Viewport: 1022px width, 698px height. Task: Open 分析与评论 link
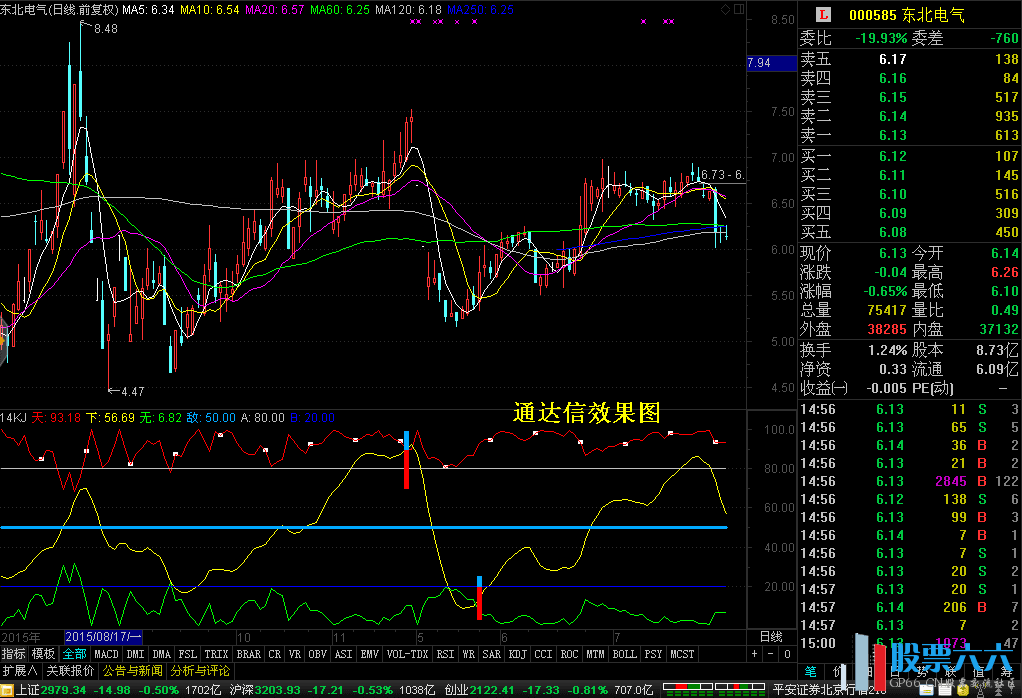pyautogui.click(x=200, y=671)
